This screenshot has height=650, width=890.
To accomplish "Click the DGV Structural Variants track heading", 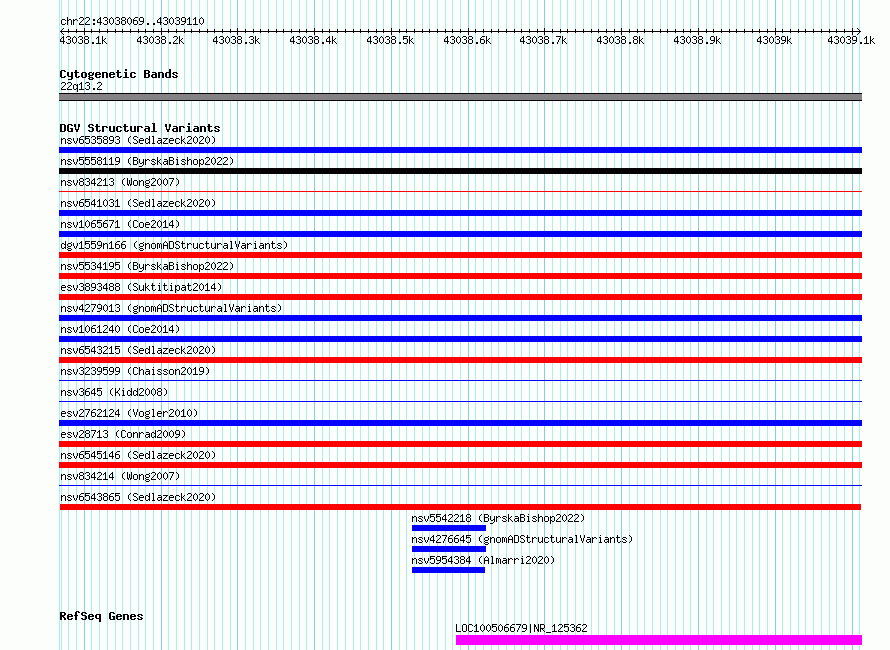I will tap(140, 128).
